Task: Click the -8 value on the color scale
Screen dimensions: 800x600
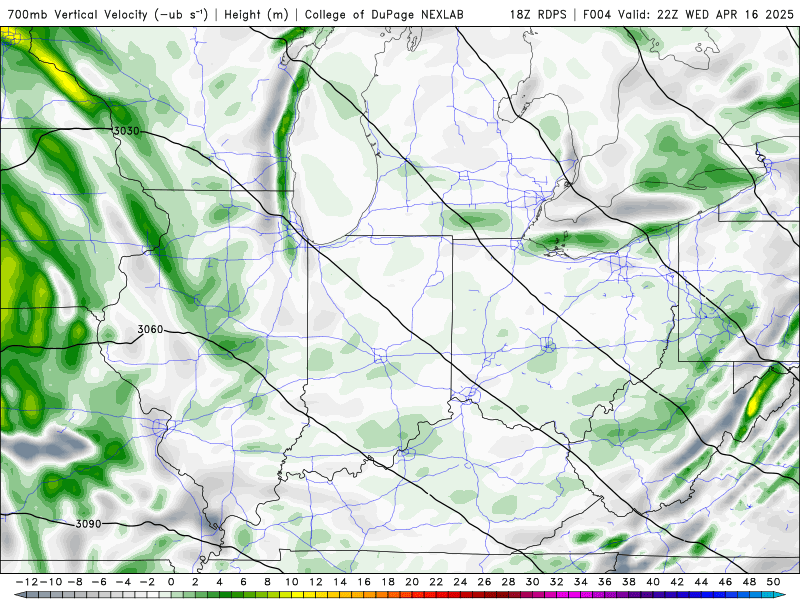Action: 76,582
